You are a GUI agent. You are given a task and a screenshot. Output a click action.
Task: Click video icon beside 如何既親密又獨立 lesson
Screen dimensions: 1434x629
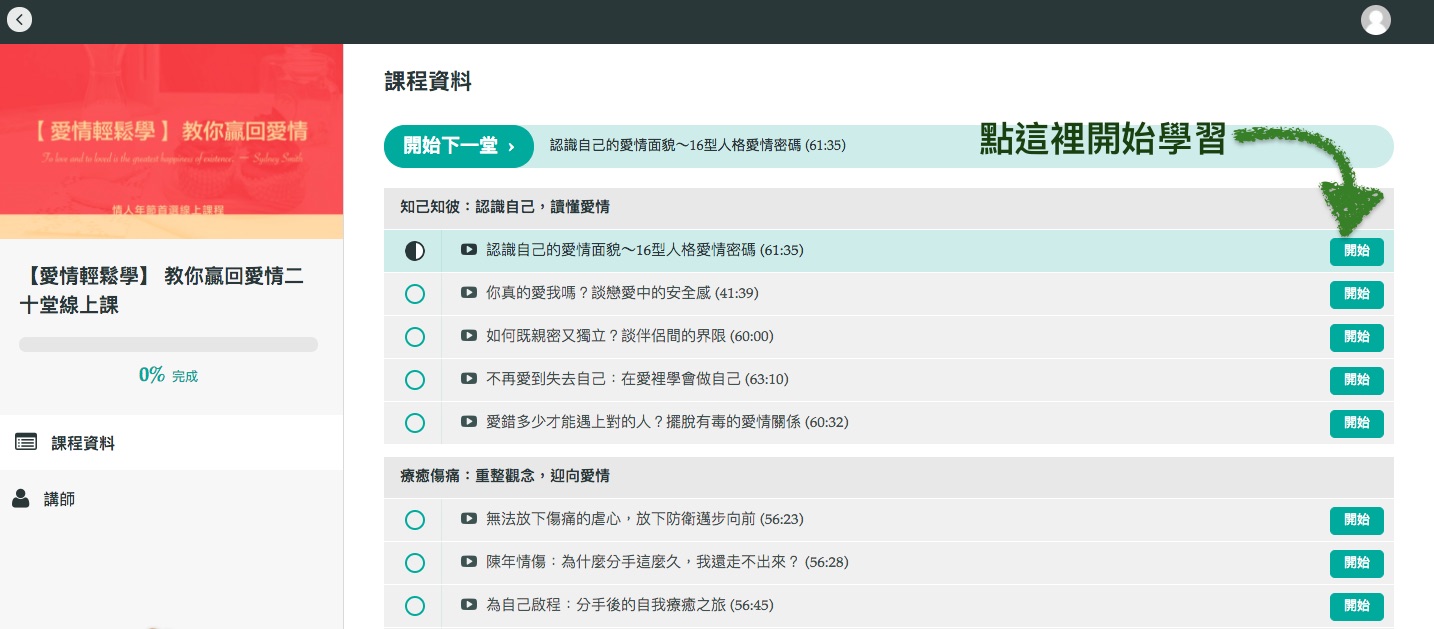click(468, 336)
